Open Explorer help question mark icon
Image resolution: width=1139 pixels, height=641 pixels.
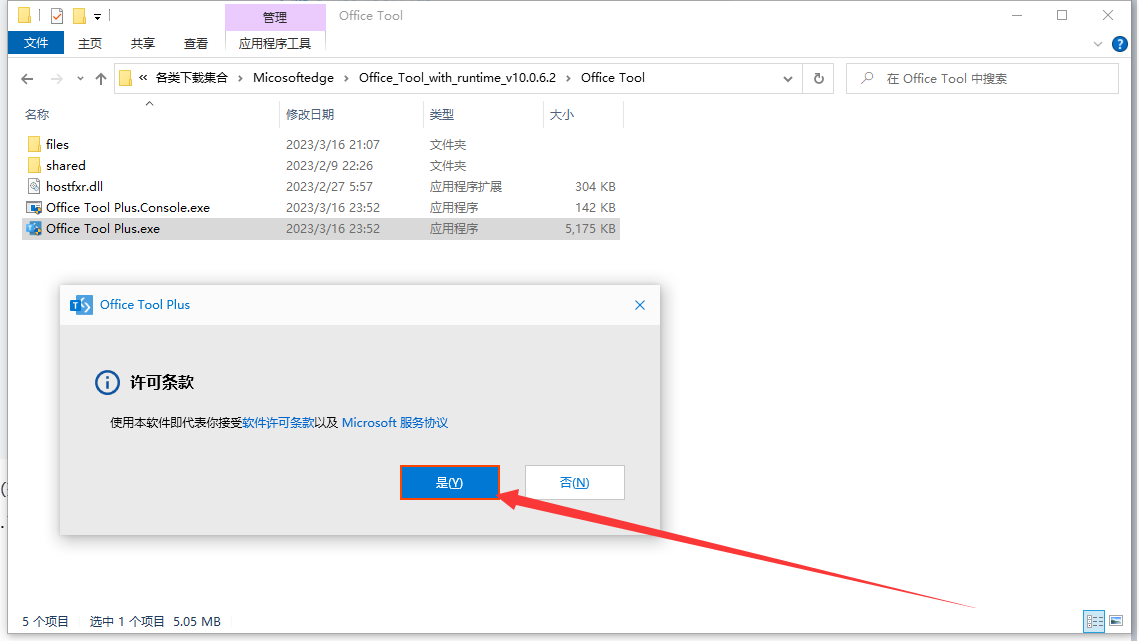pyautogui.click(x=1120, y=44)
